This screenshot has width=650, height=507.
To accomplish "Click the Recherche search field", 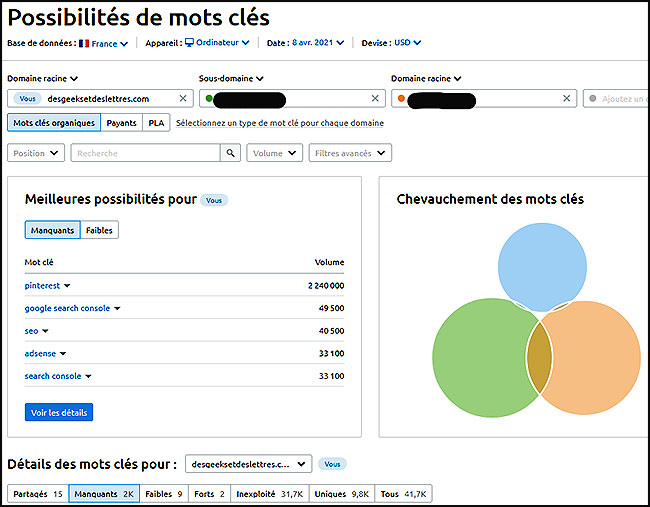I will (146, 153).
